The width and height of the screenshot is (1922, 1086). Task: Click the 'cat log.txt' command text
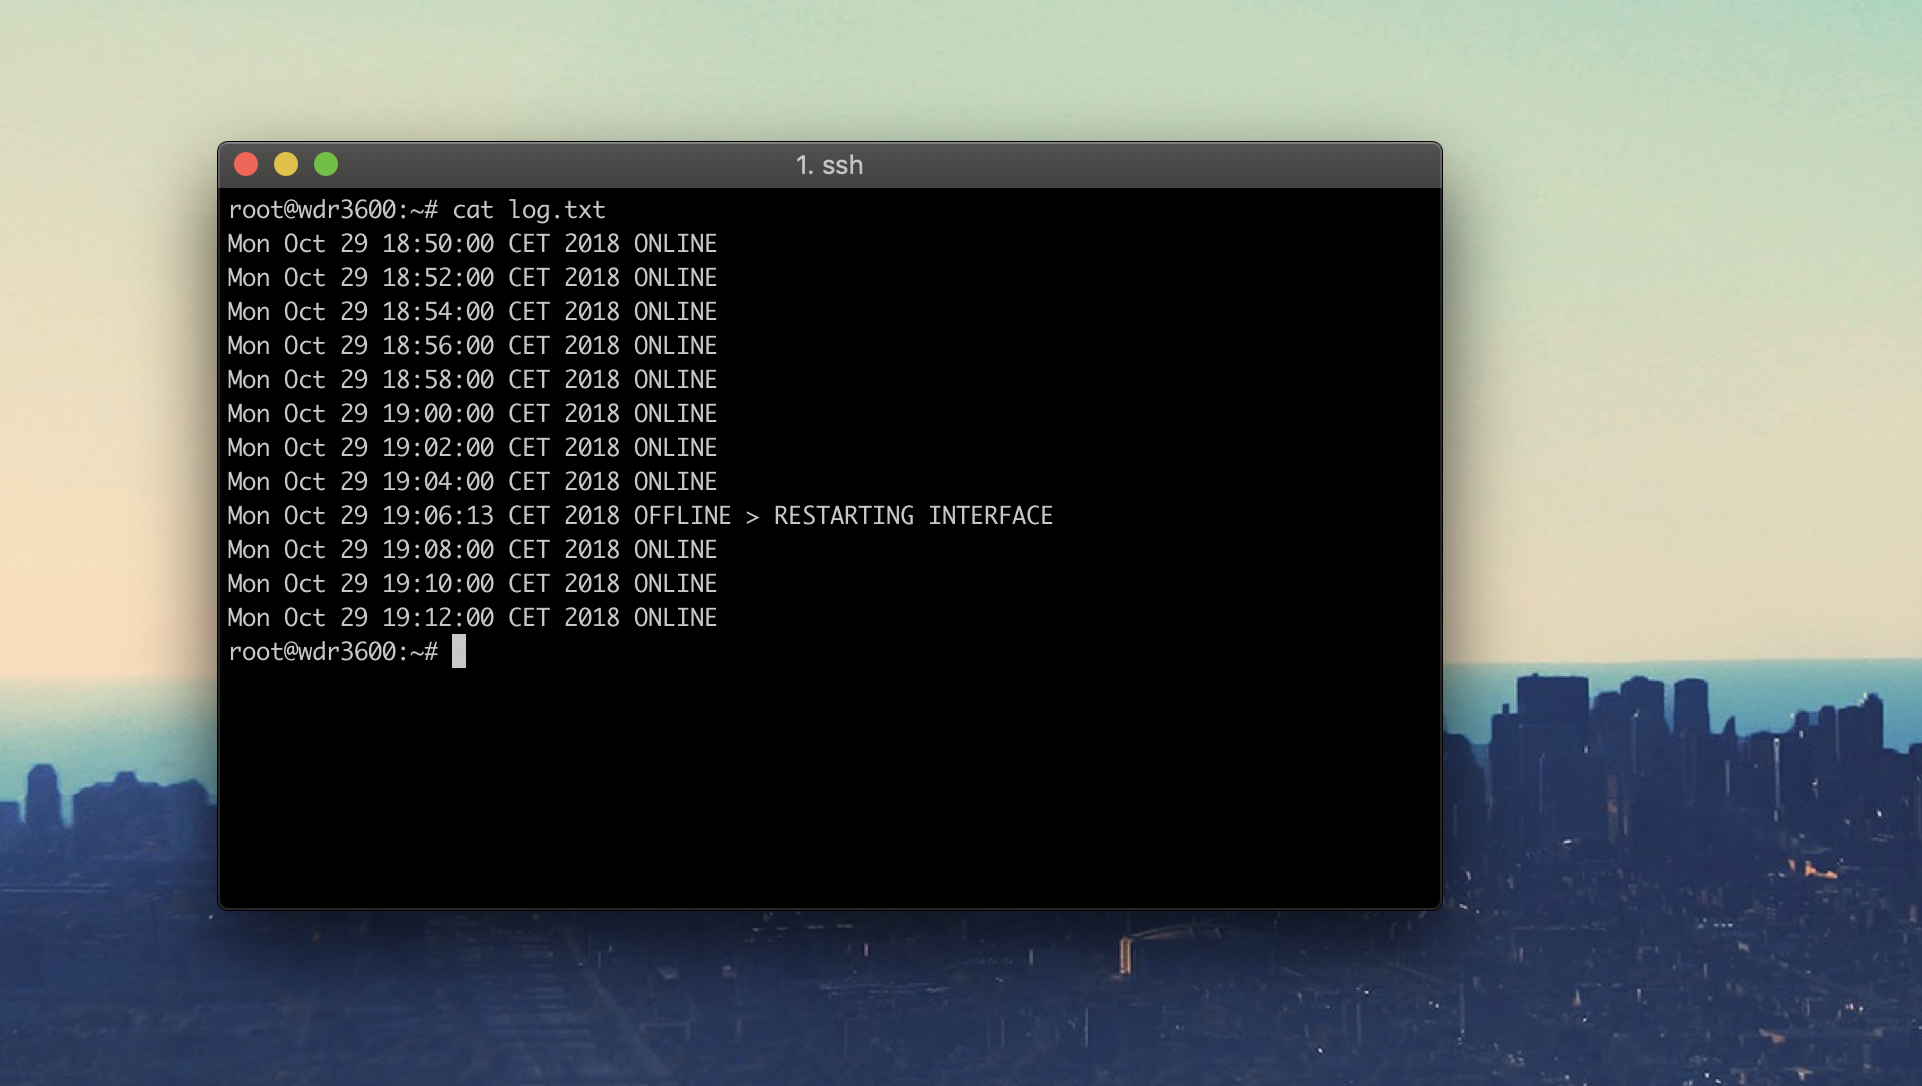(x=528, y=210)
